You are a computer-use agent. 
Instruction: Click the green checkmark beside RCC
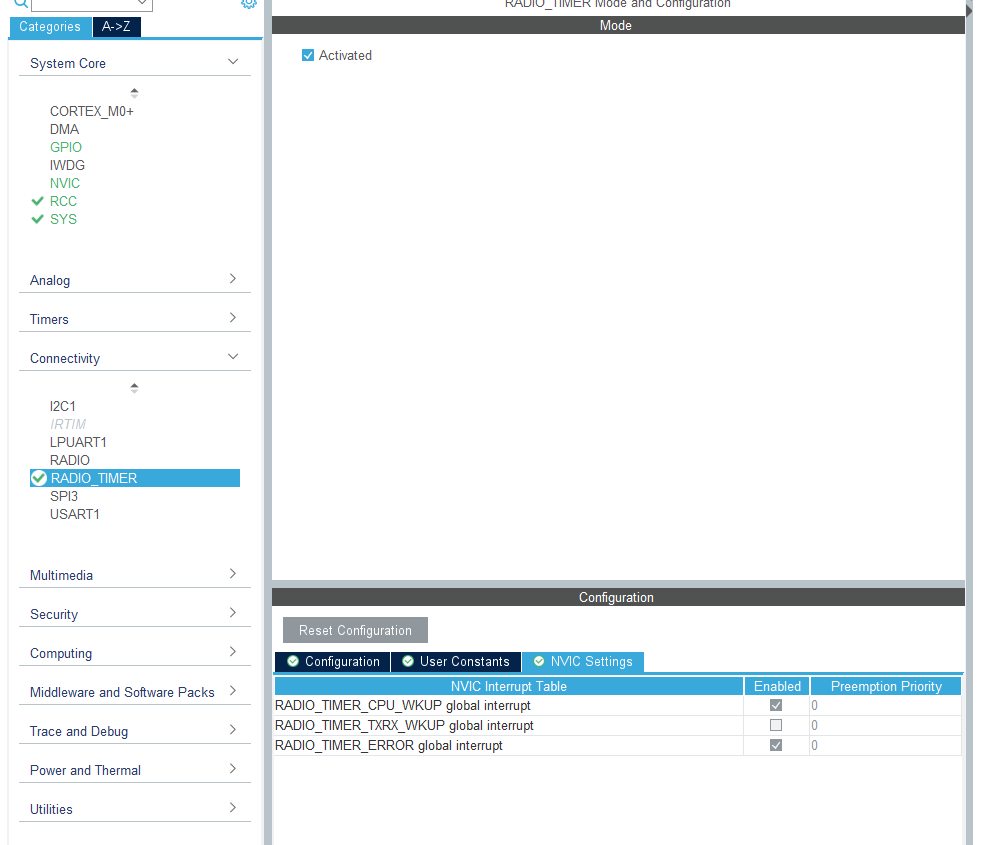[37, 201]
